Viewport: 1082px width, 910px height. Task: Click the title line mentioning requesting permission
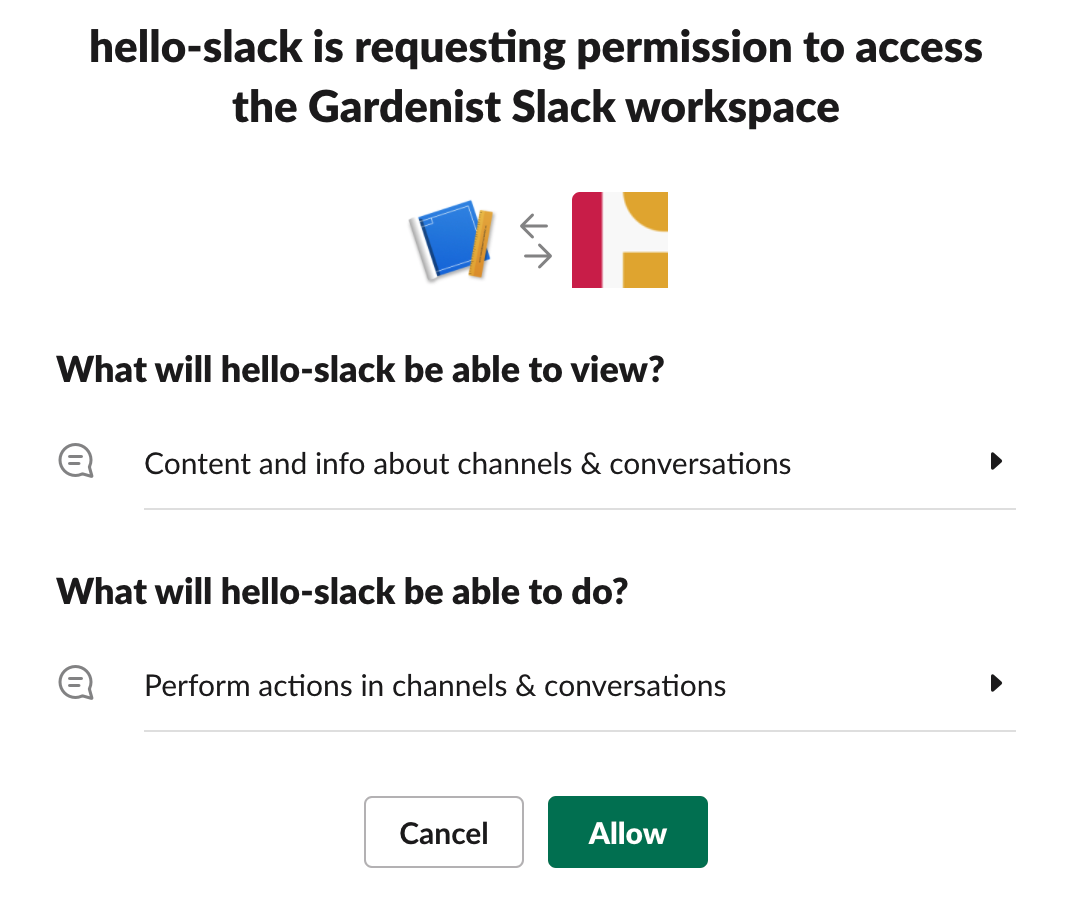coord(536,48)
